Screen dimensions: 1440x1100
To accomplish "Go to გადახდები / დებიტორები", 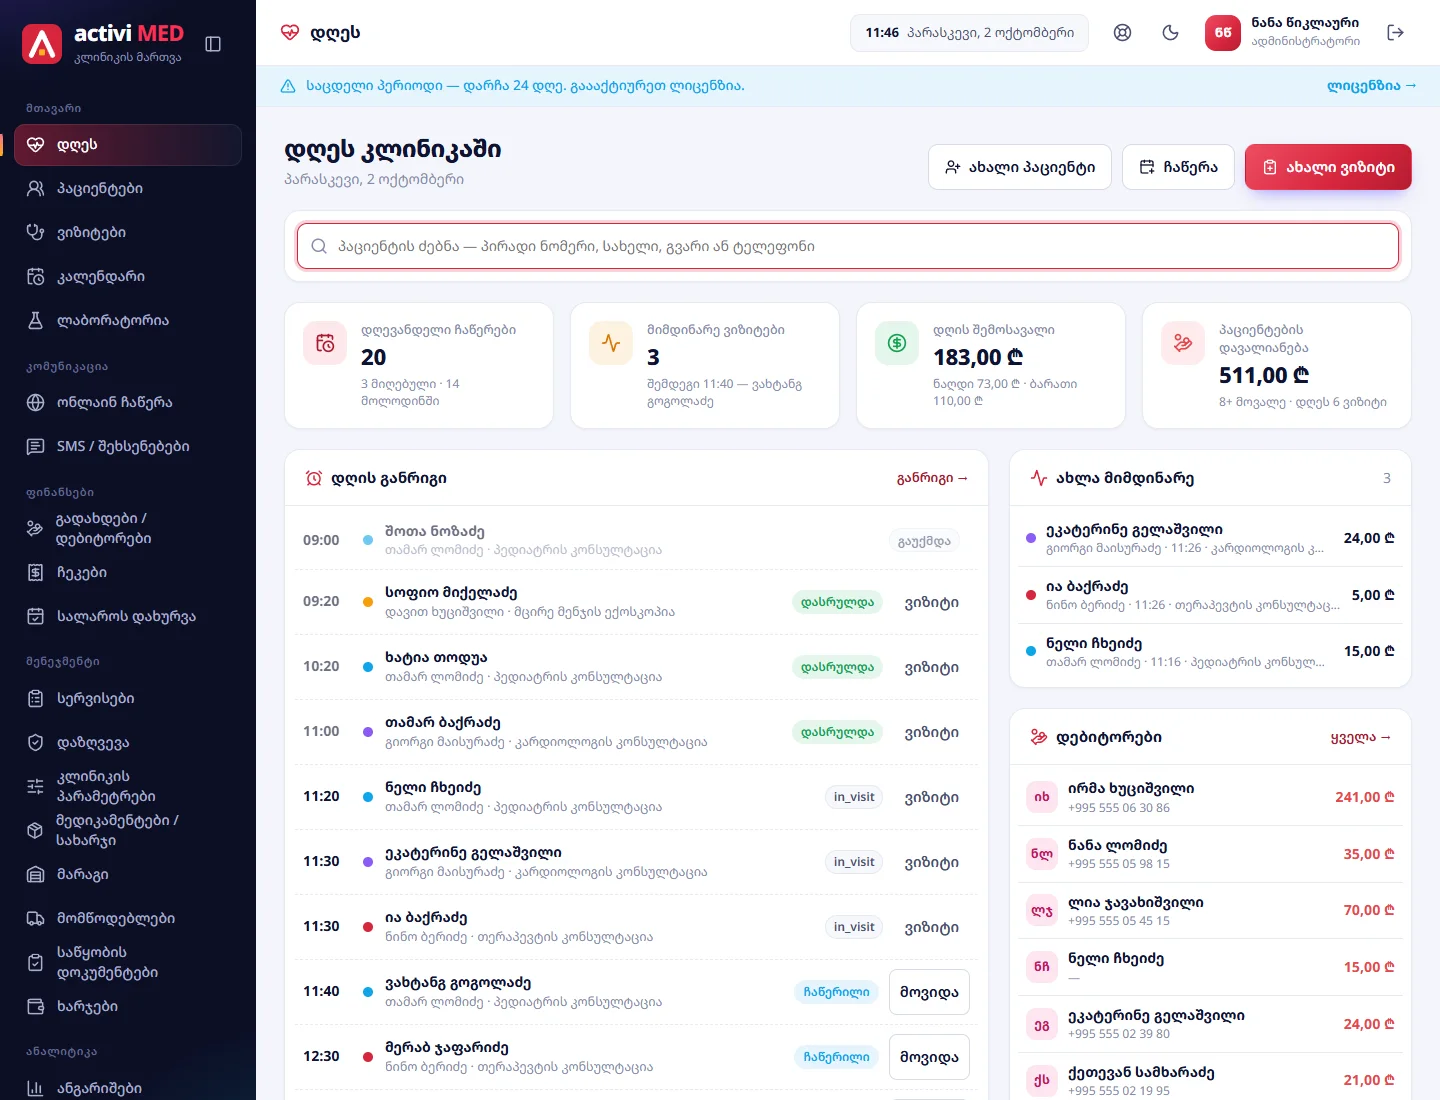I will [x=128, y=529].
